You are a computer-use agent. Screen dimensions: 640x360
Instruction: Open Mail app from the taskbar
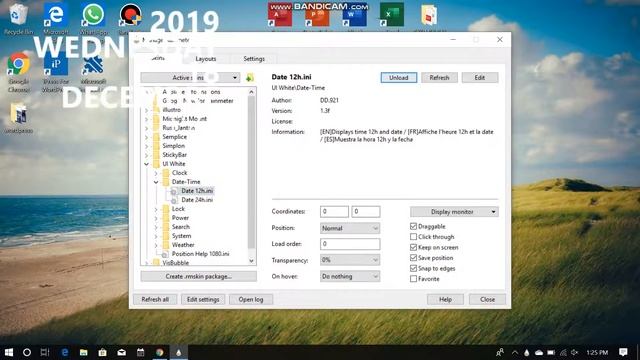(x=122, y=352)
